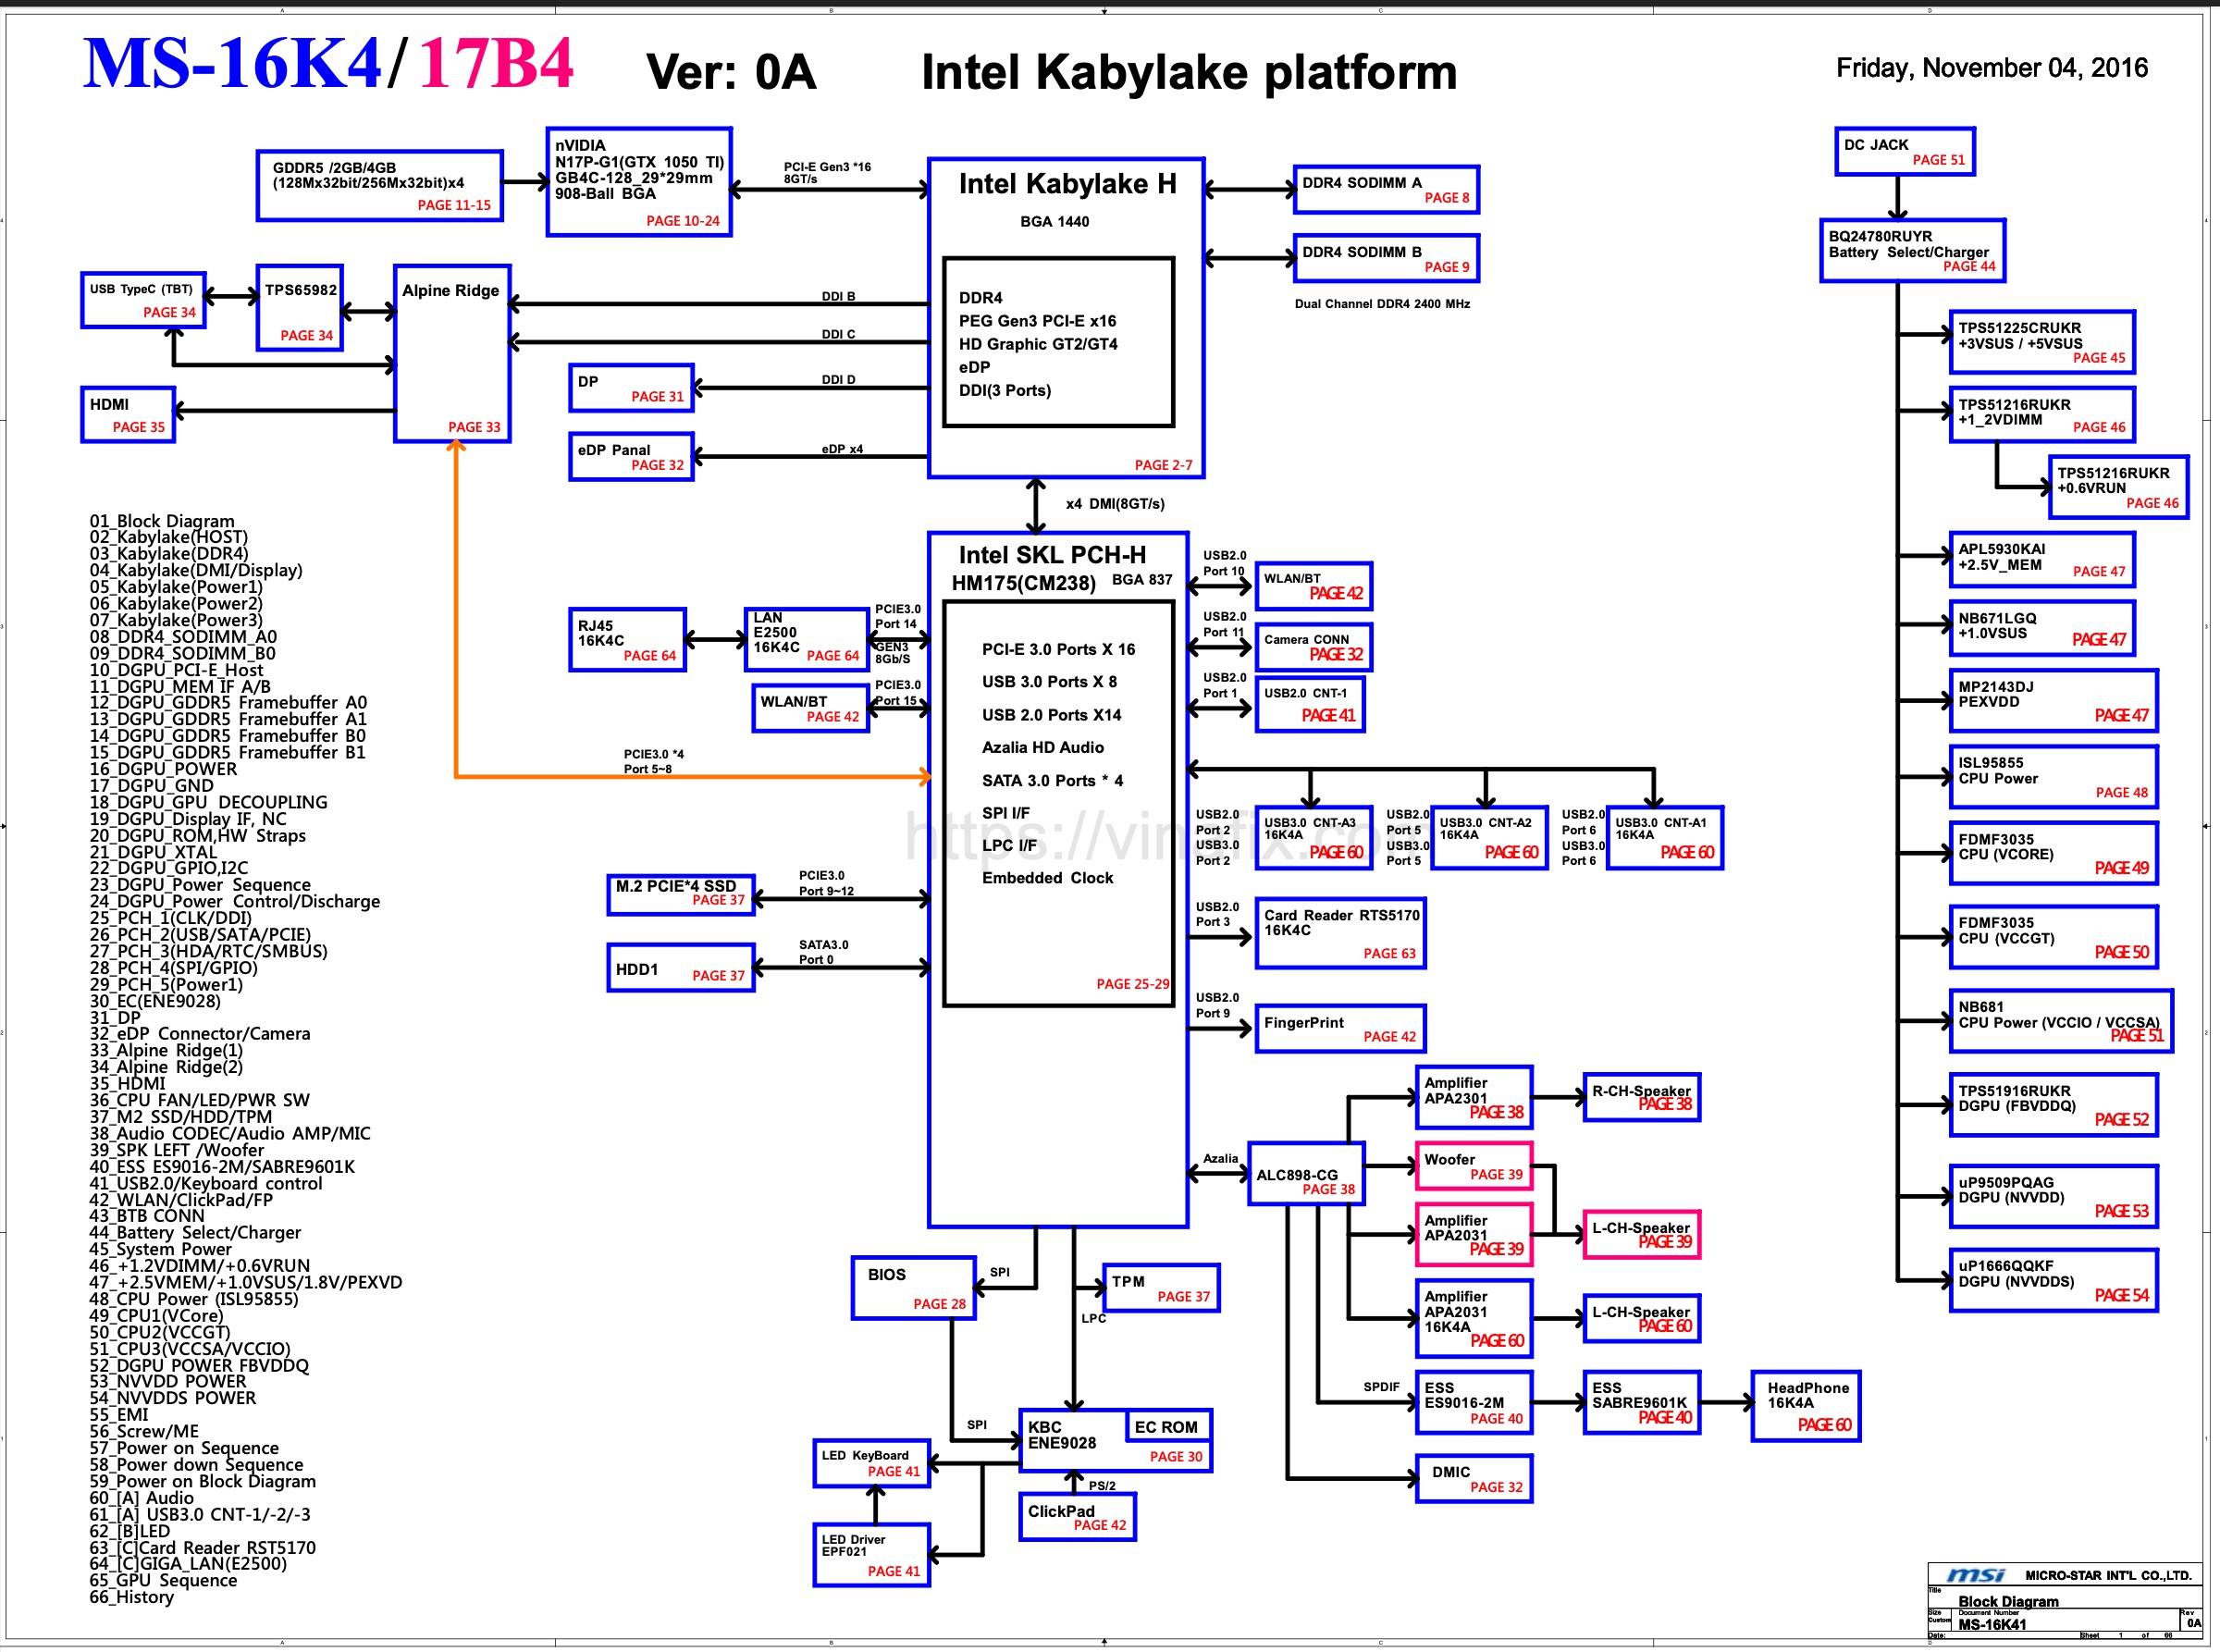Click the ISL95855 CPU Power block
The width and height of the screenshot is (2220, 1652).
pos(2054,777)
